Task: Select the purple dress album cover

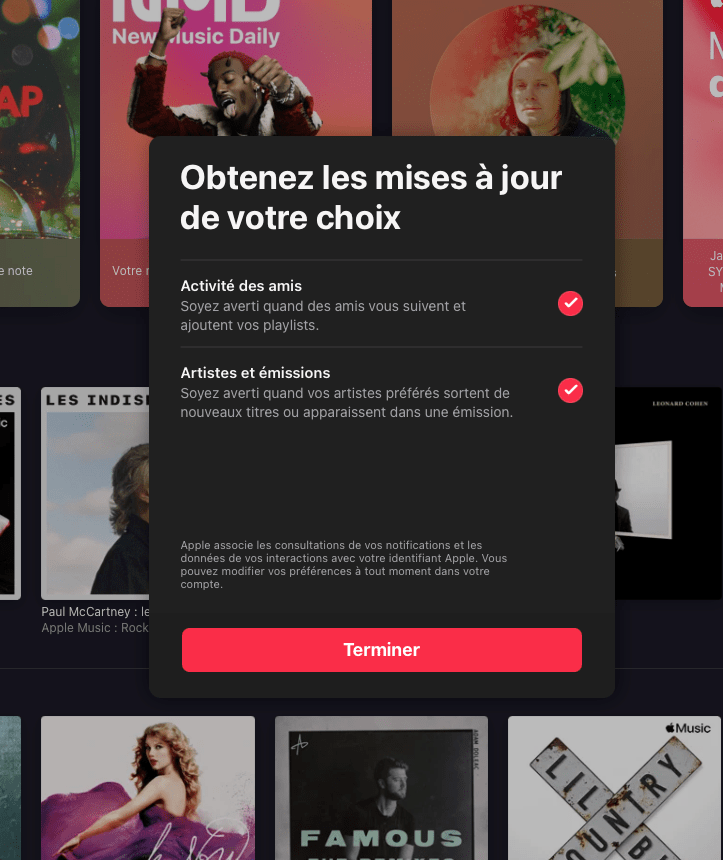Action: [148, 788]
